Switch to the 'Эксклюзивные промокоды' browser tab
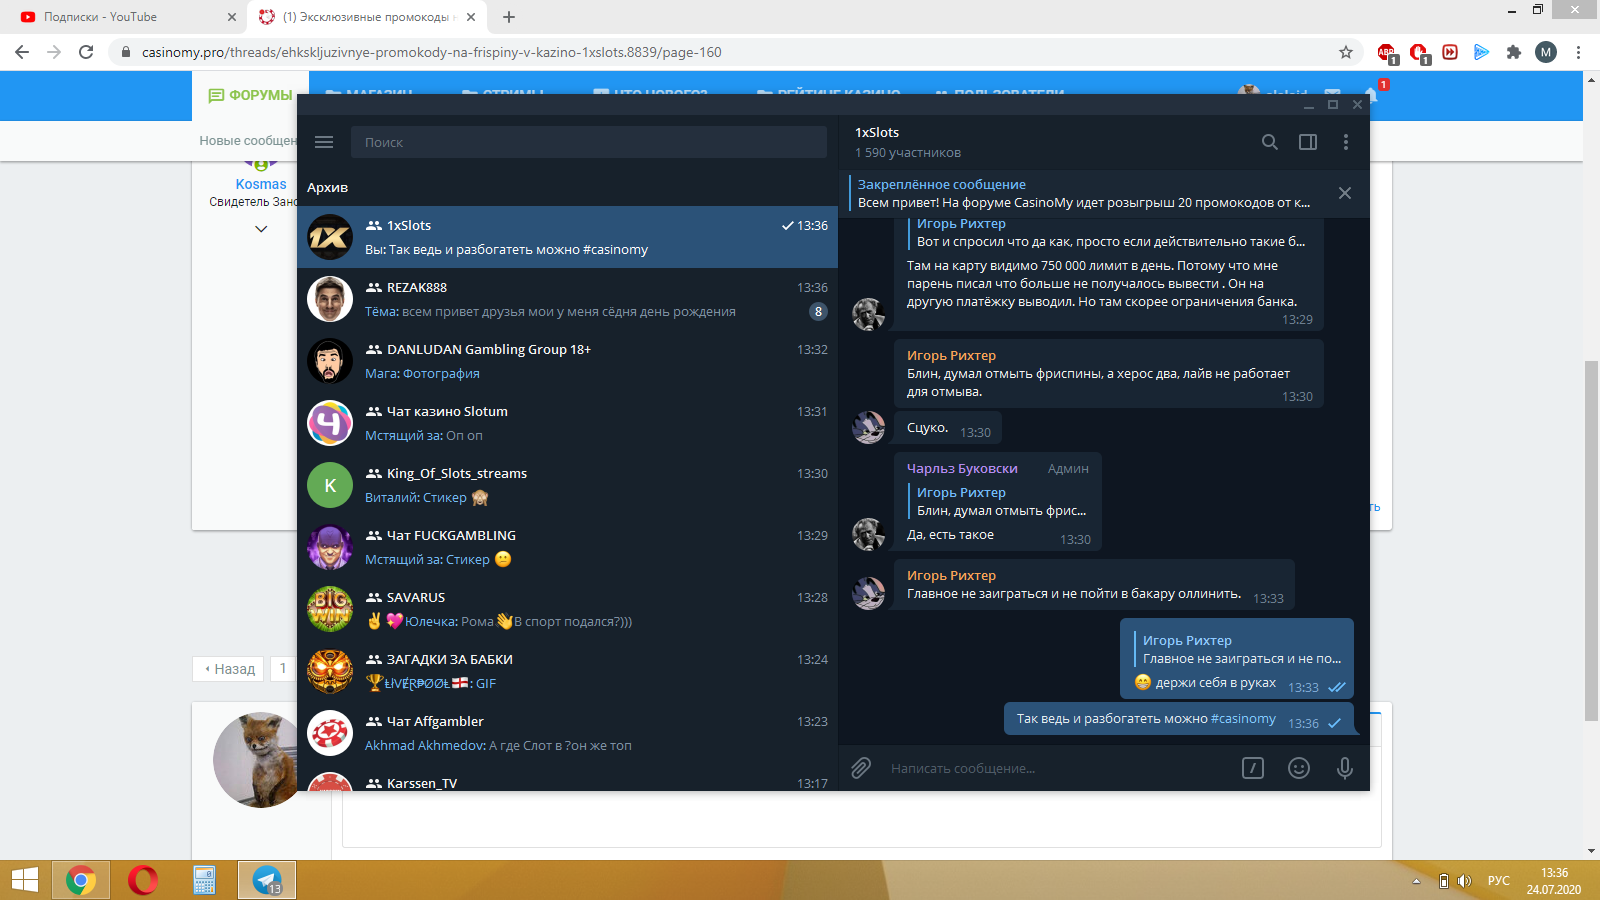 click(367, 17)
